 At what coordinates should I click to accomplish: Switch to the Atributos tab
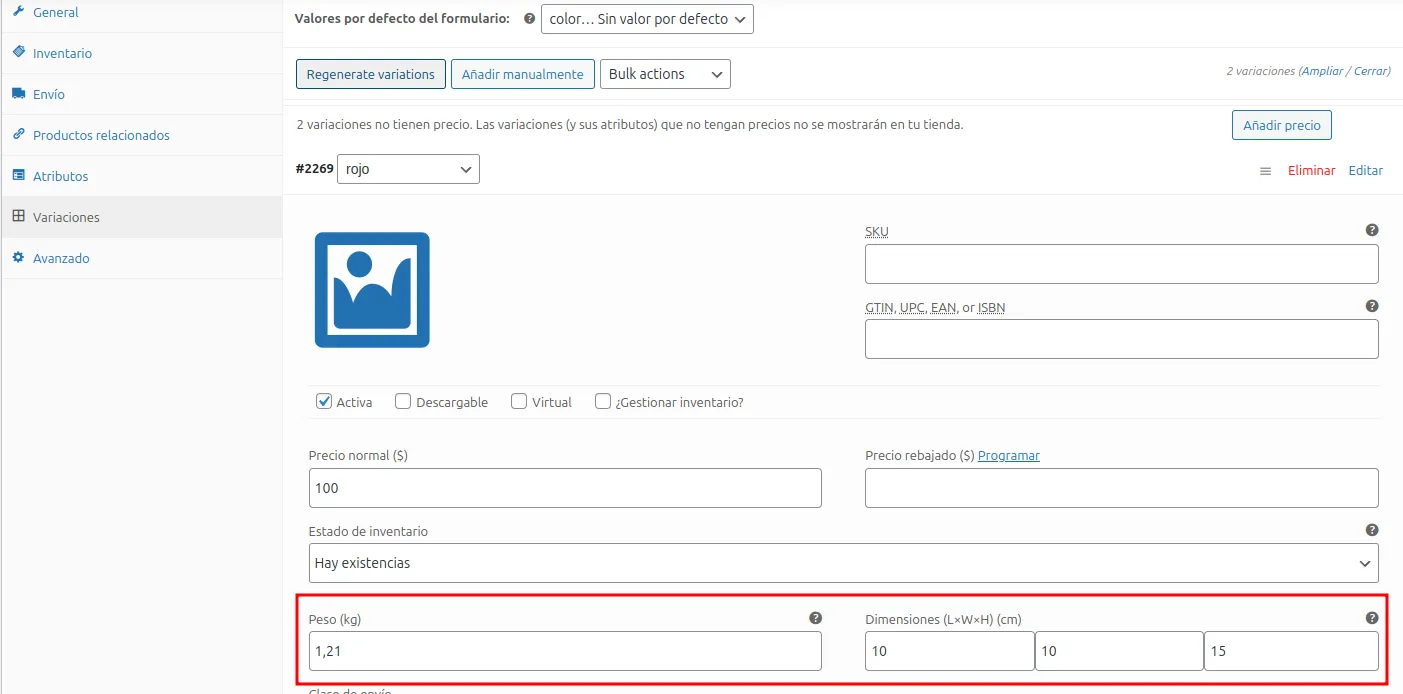point(60,176)
